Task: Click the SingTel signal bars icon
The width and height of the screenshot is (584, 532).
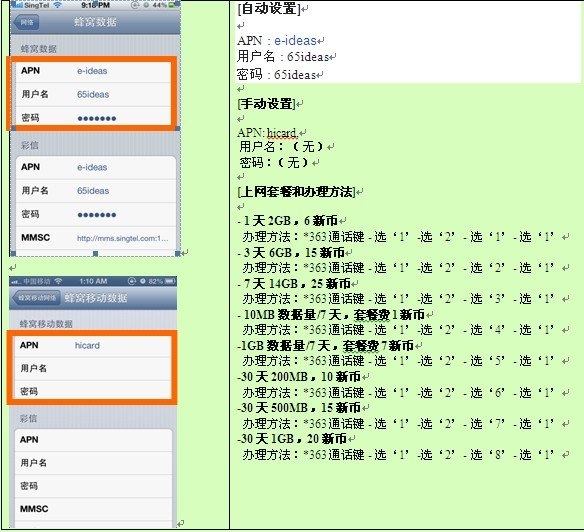Action: tap(18, 5)
